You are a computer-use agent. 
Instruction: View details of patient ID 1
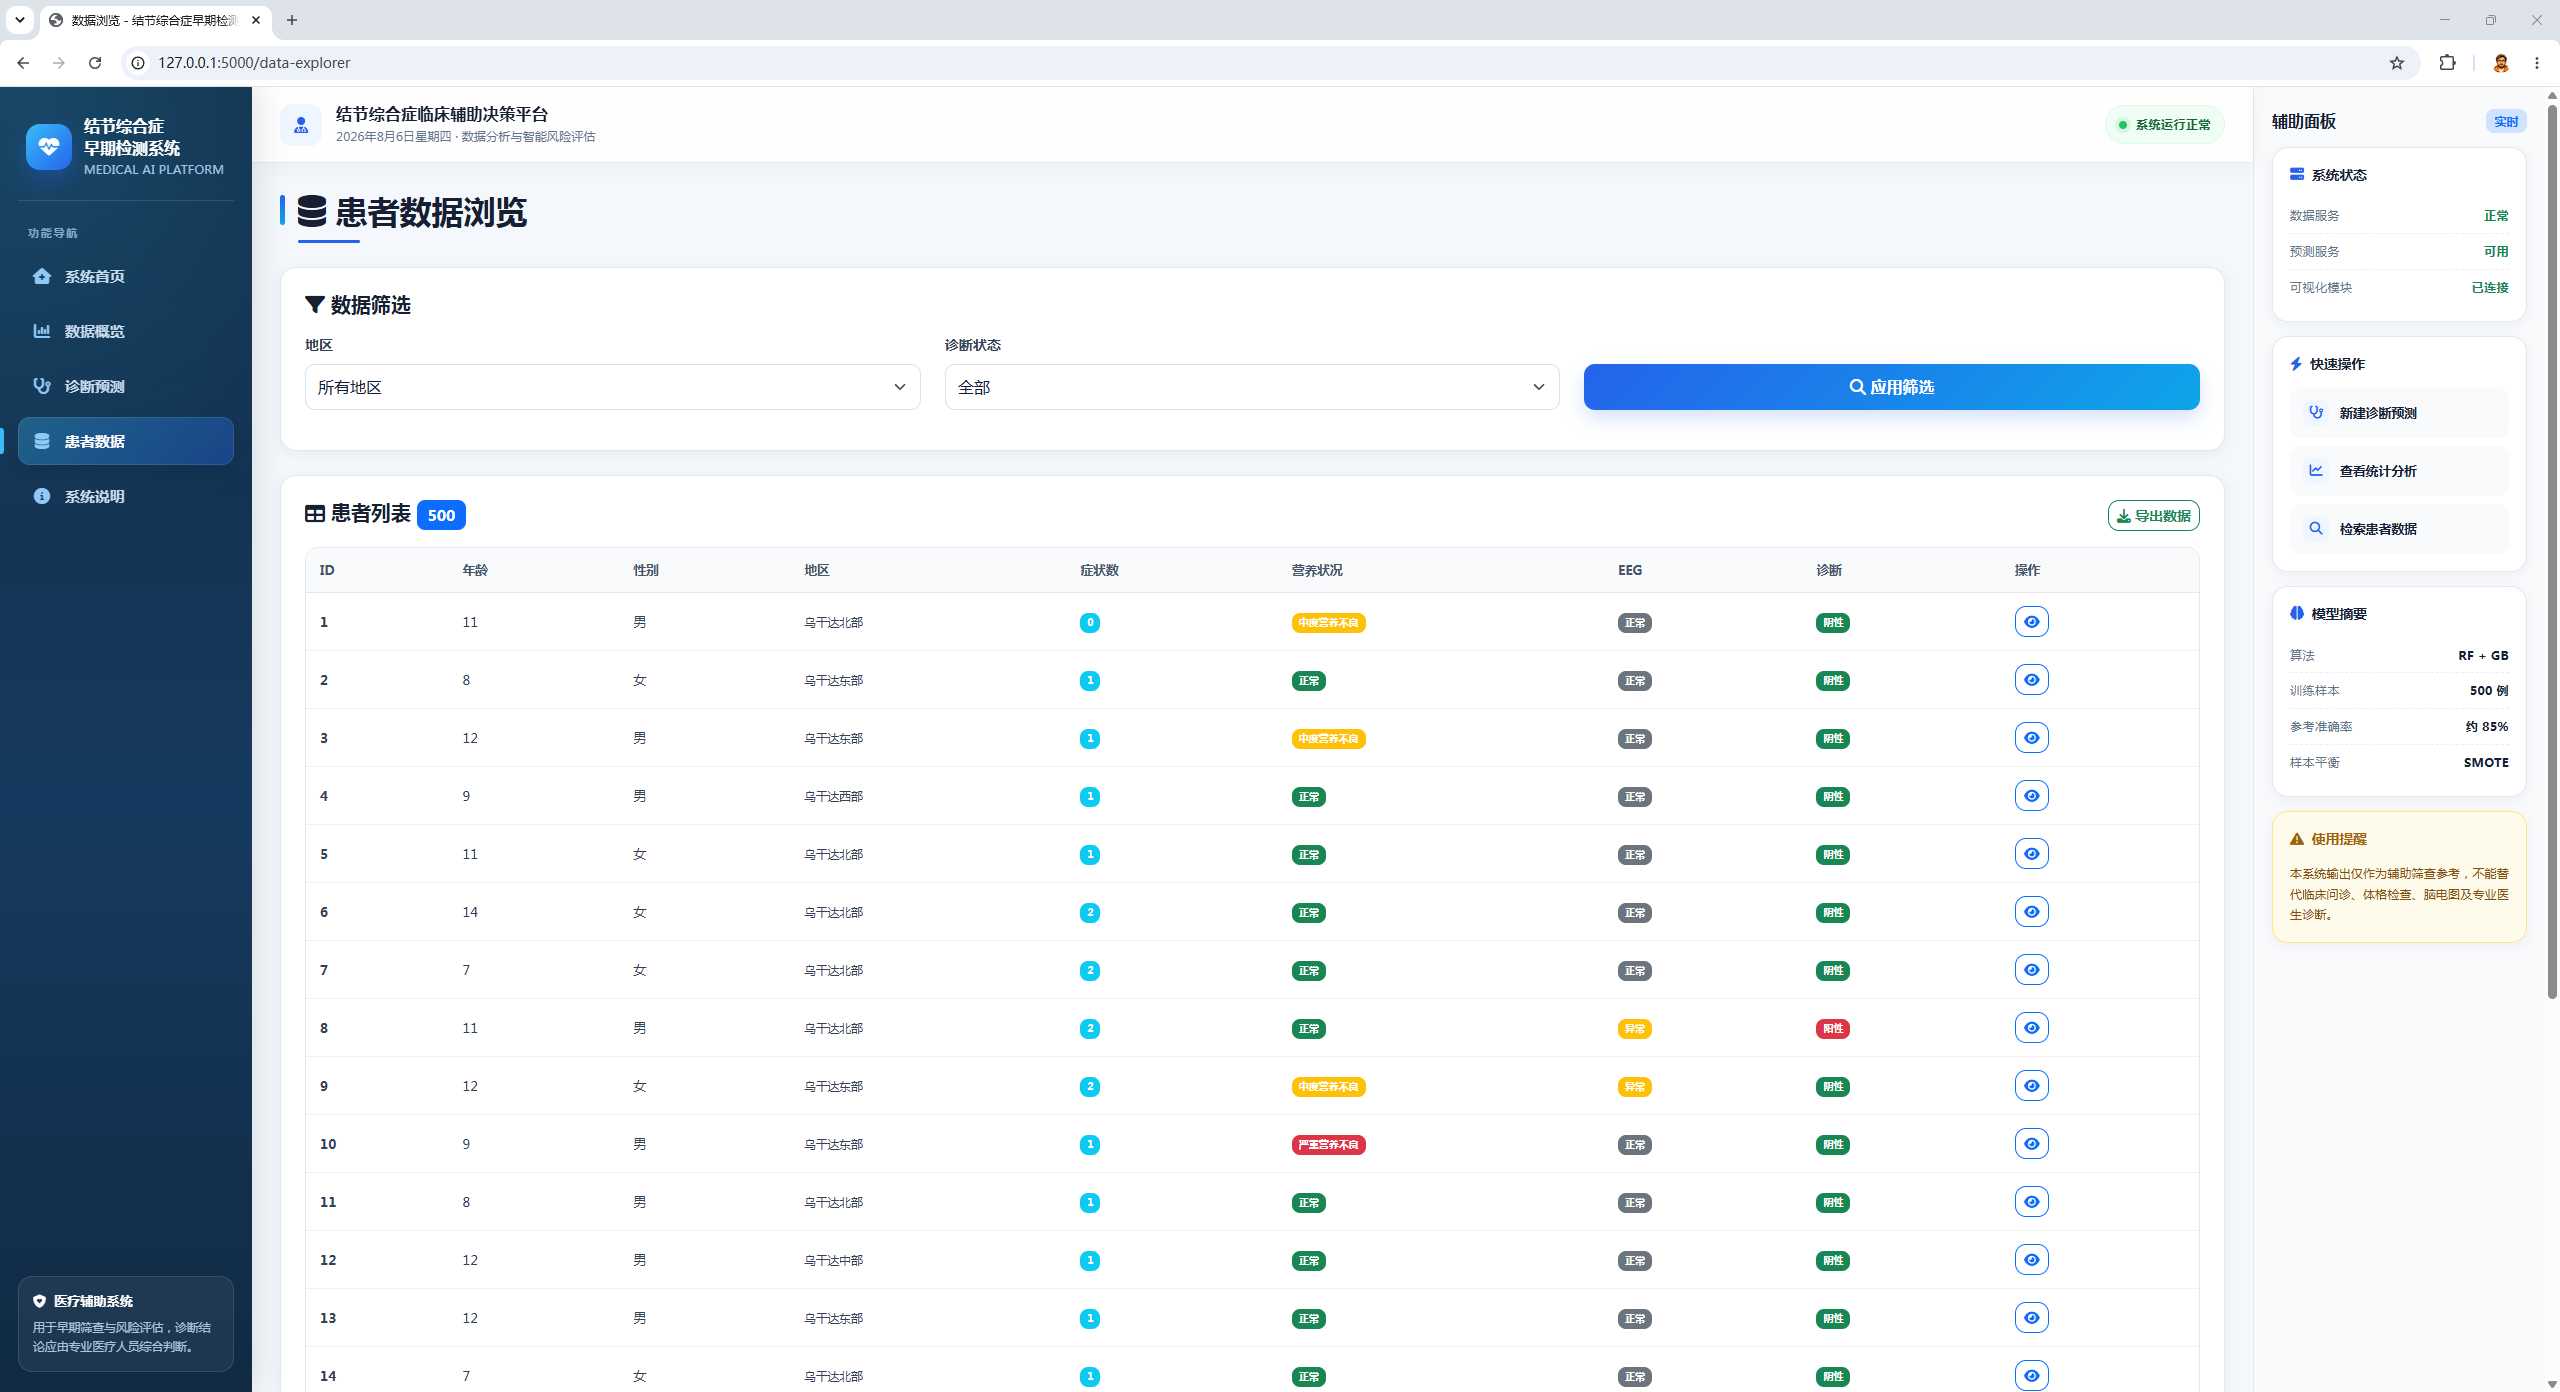click(2031, 622)
